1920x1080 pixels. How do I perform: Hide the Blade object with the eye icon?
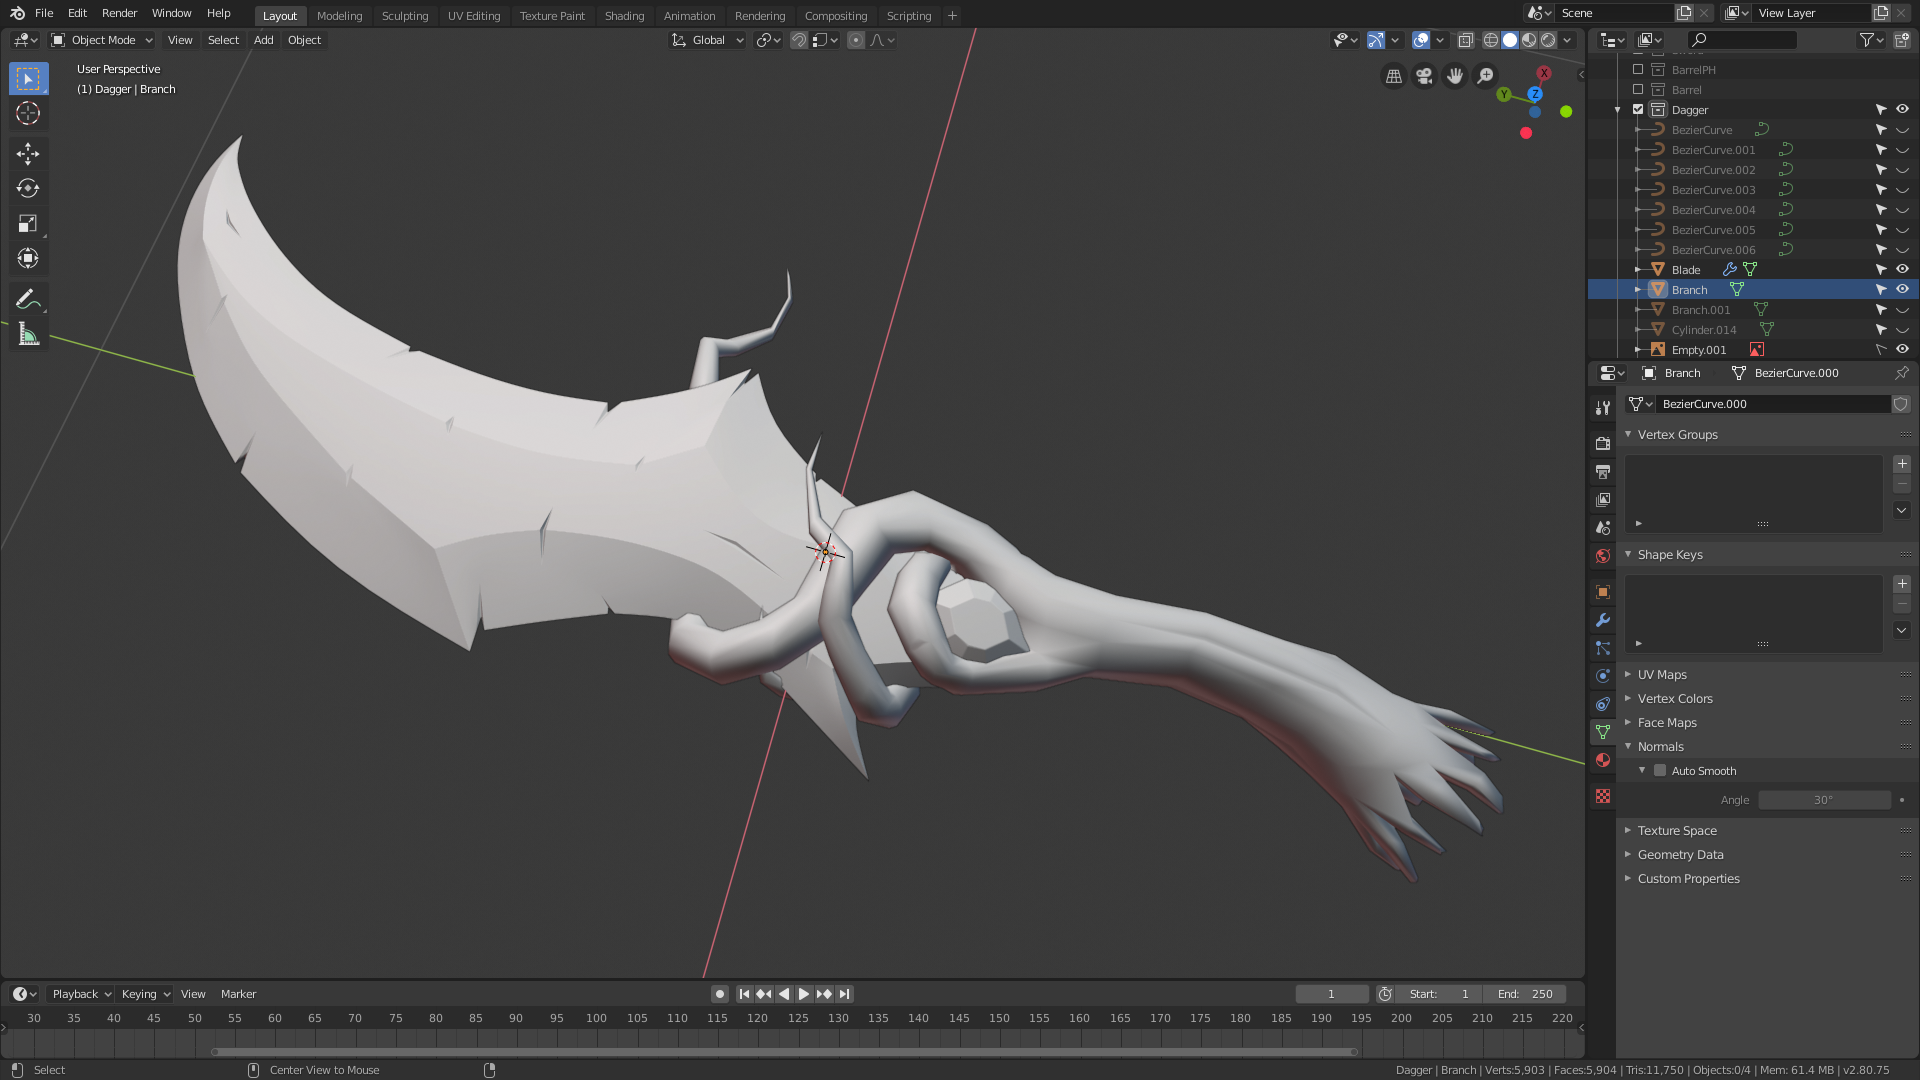(x=1902, y=269)
